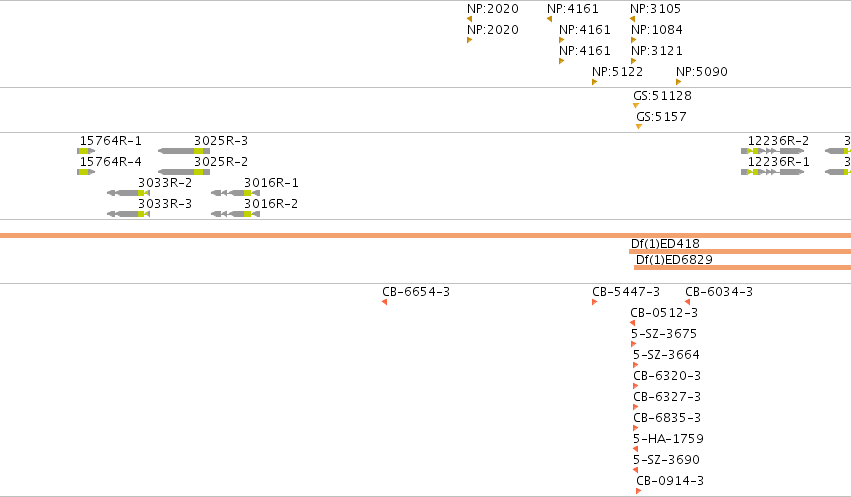This screenshot has width=851, height=497.
Task: Select the 15764R-4 gene model glyph
Action: (86, 172)
